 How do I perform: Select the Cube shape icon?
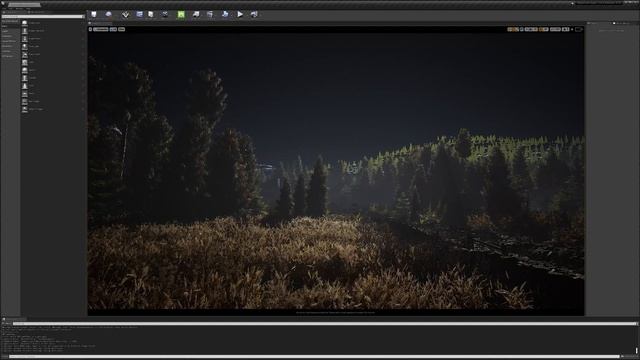25,62
